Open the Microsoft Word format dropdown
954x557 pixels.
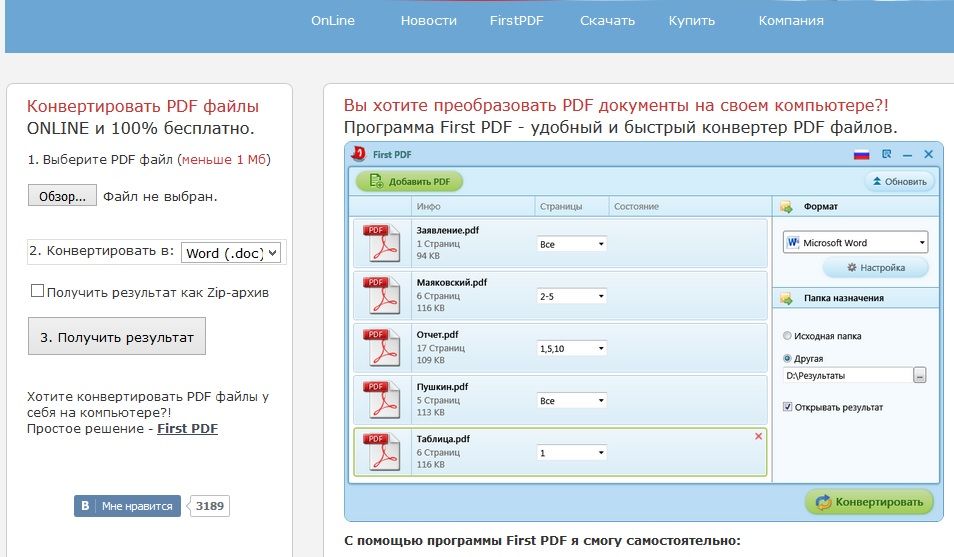coord(855,242)
